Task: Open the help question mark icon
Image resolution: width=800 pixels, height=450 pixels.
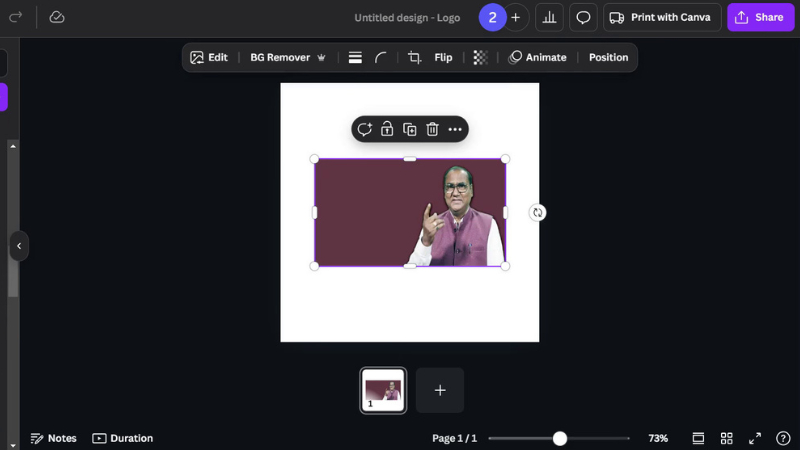Action: click(x=783, y=438)
